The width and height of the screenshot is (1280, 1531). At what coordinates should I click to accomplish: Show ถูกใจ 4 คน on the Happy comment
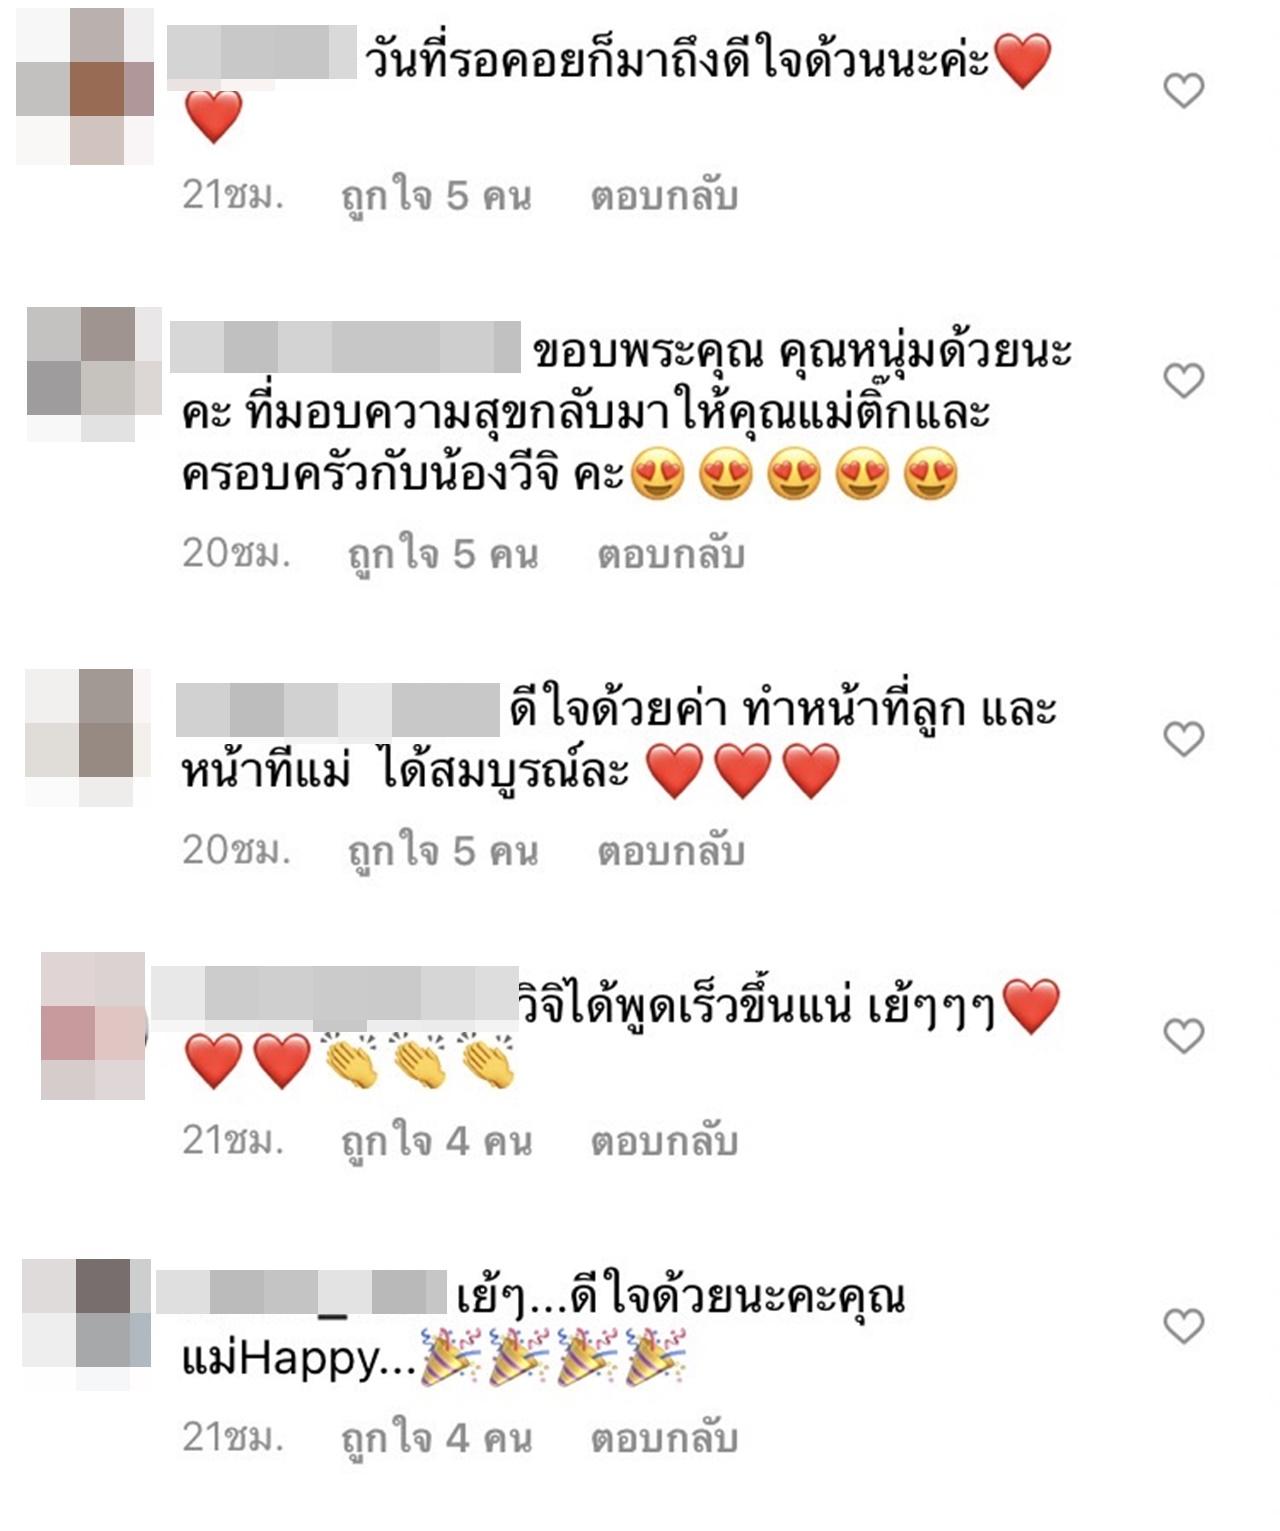coord(436,1439)
